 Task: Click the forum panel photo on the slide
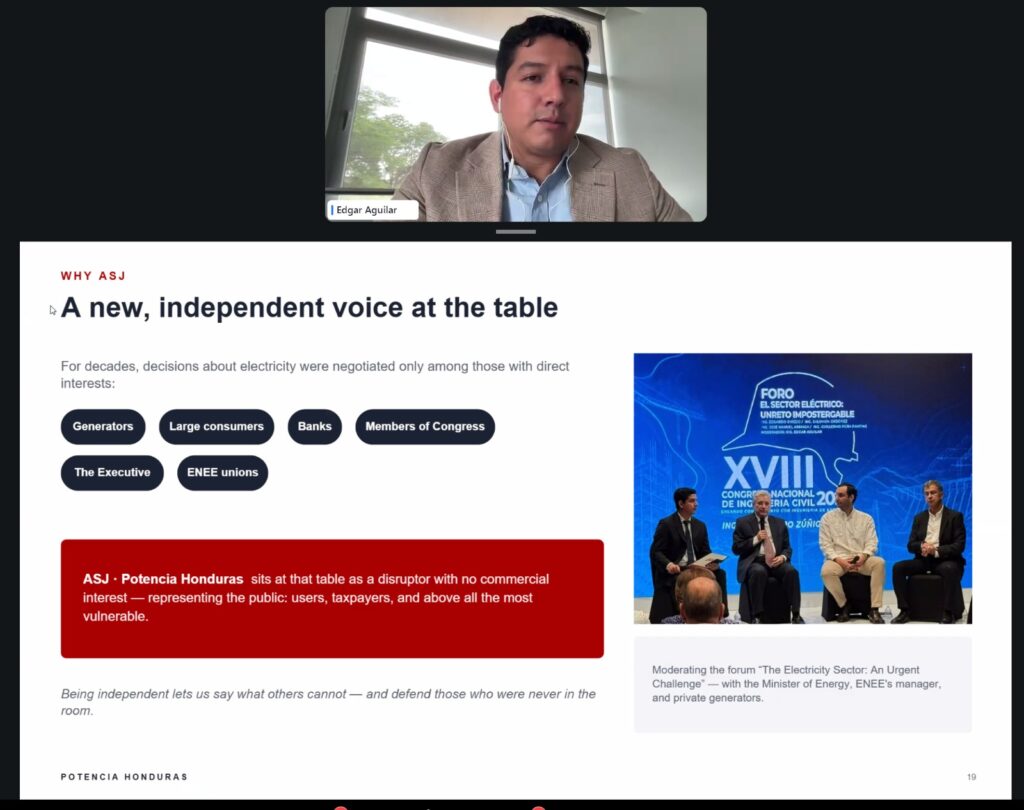(803, 489)
